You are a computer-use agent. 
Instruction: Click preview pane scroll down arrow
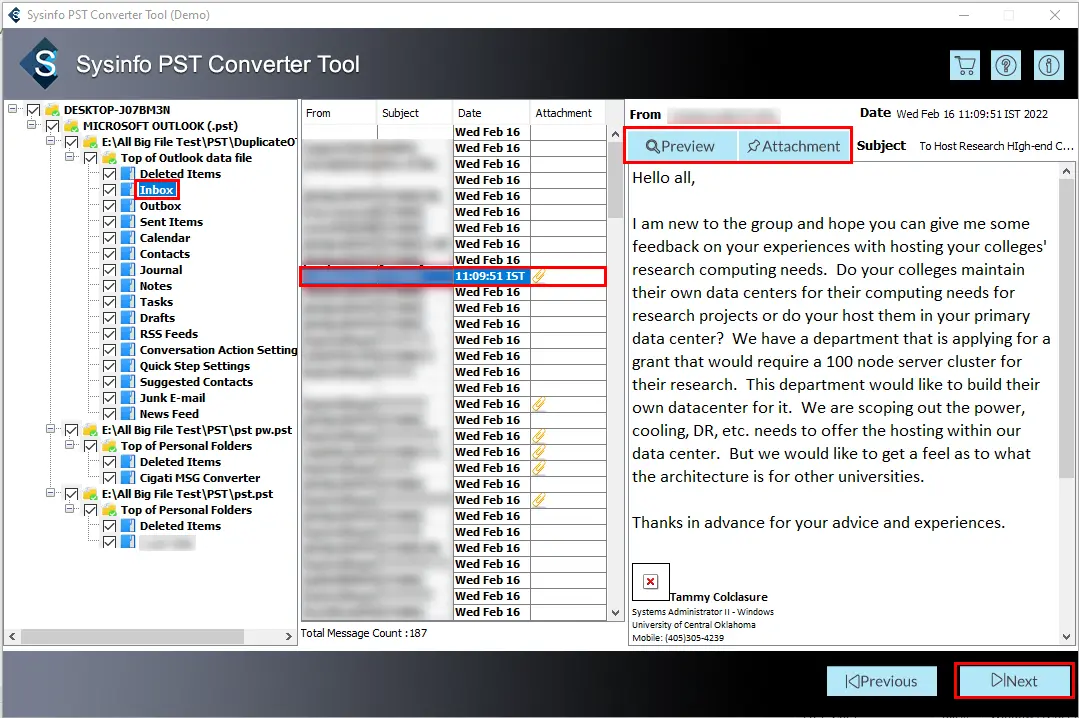pos(1066,637)
